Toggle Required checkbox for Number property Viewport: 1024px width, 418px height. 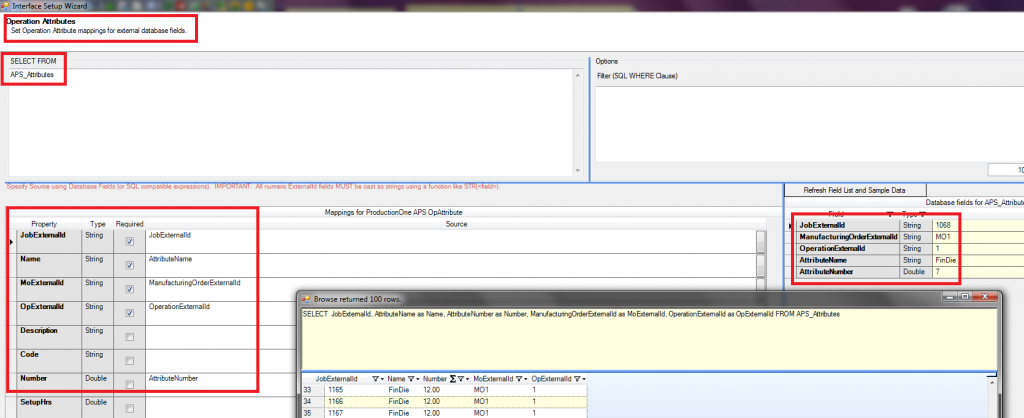point(130,385)
